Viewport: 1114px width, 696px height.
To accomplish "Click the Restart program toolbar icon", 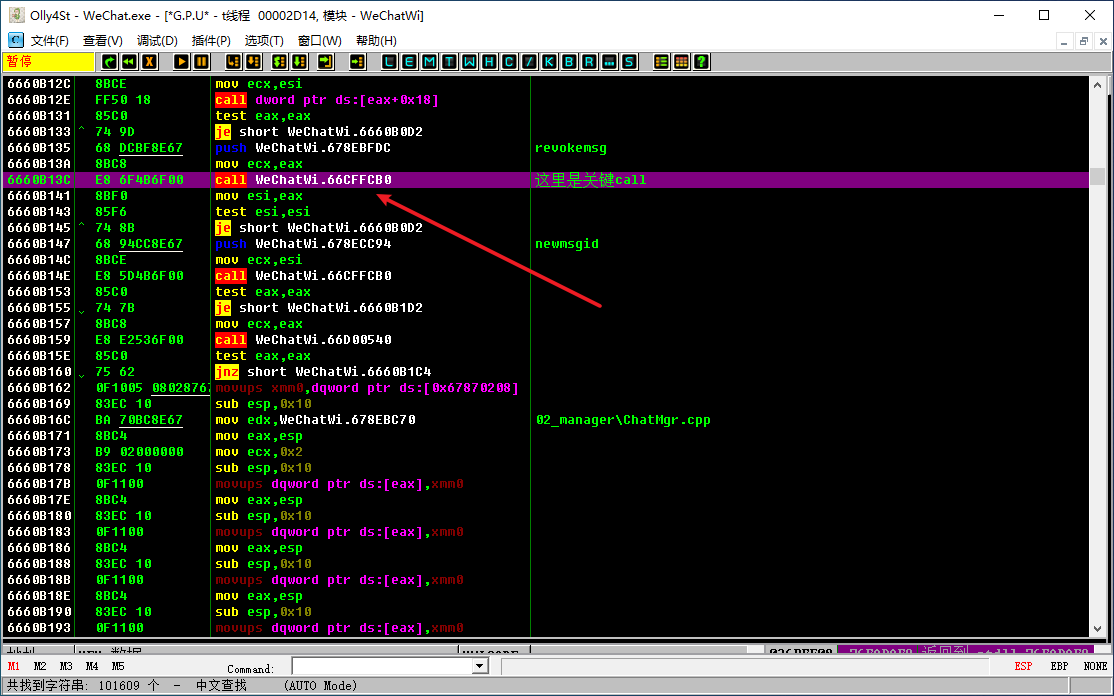I will tap(109, 62).
